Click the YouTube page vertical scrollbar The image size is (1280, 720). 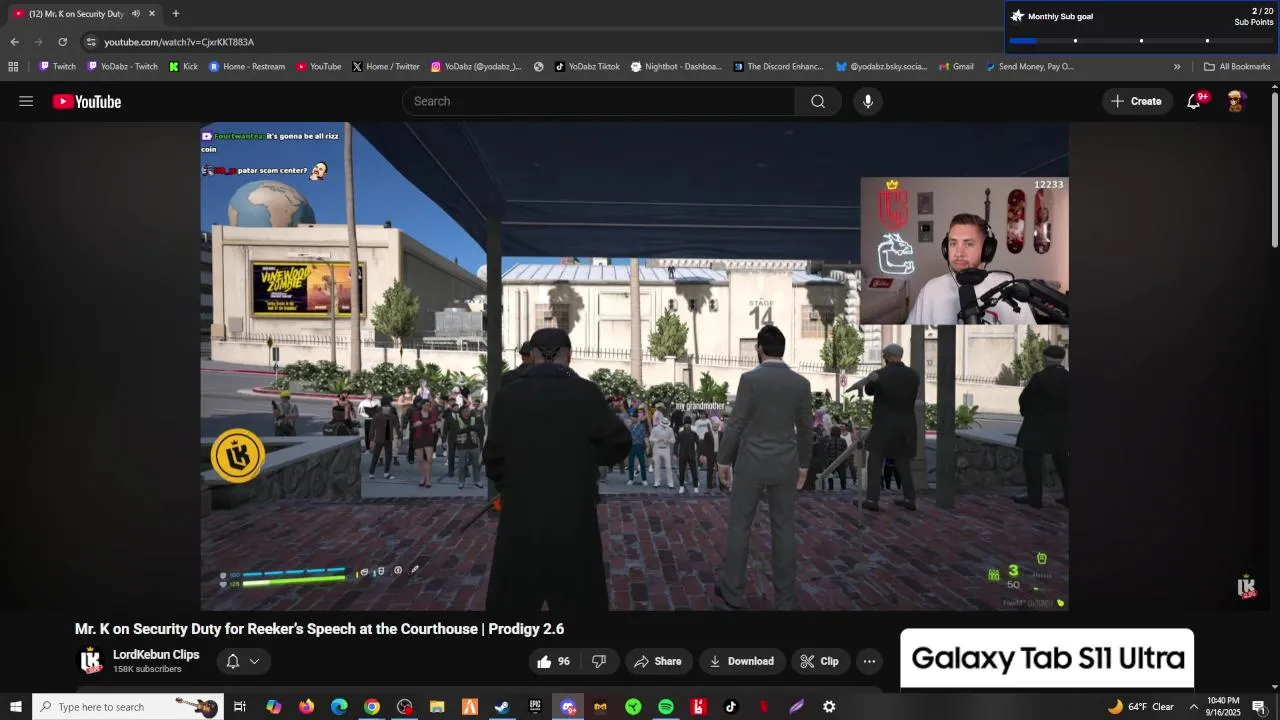click(x=1275, y=168)
